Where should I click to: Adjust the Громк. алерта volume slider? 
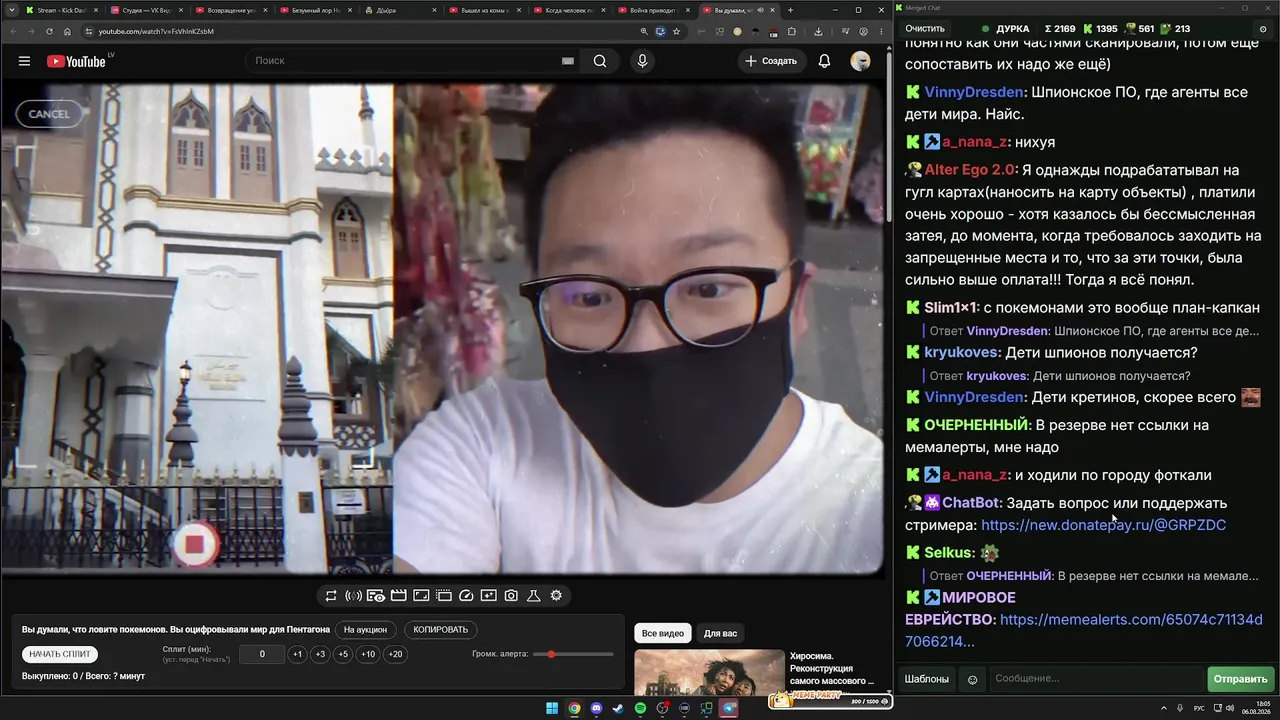tap(574, 654)
